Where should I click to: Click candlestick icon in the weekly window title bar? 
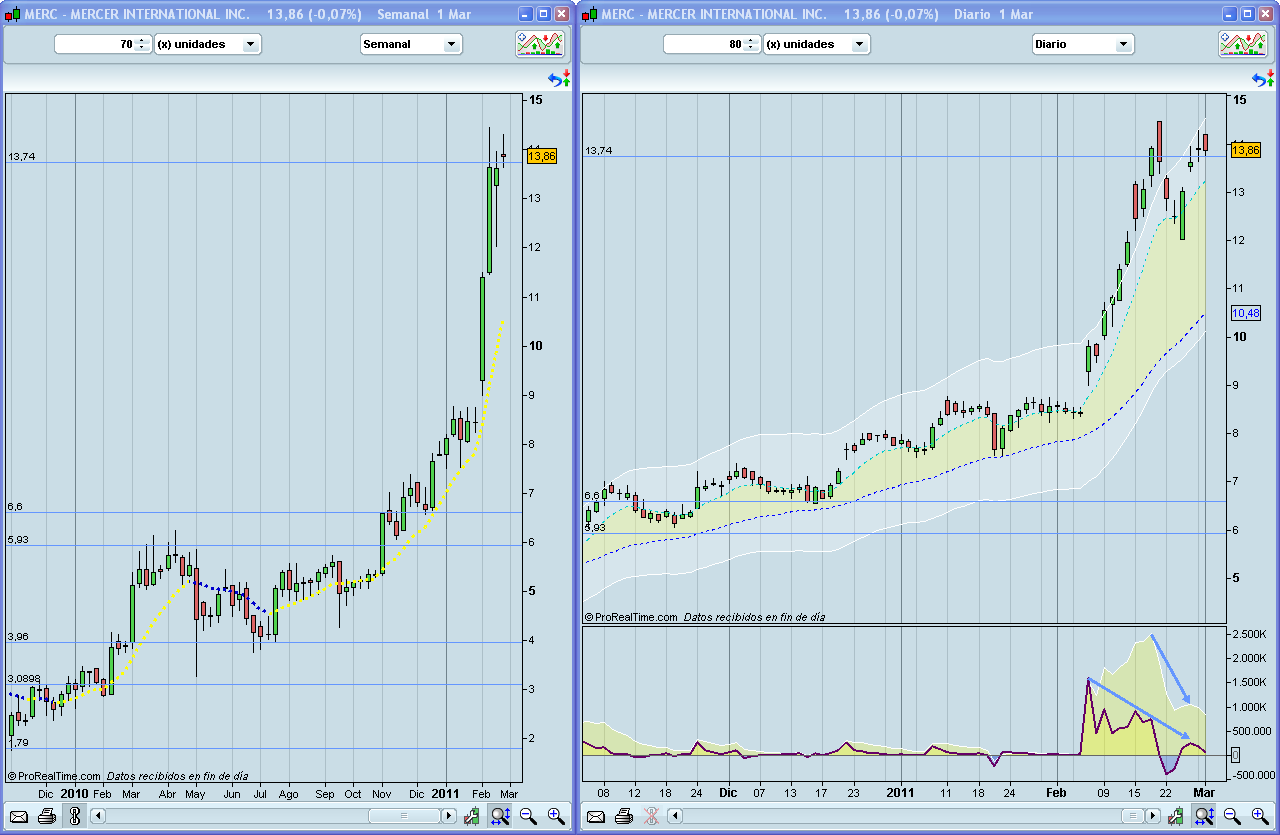[x=14, y=14]
